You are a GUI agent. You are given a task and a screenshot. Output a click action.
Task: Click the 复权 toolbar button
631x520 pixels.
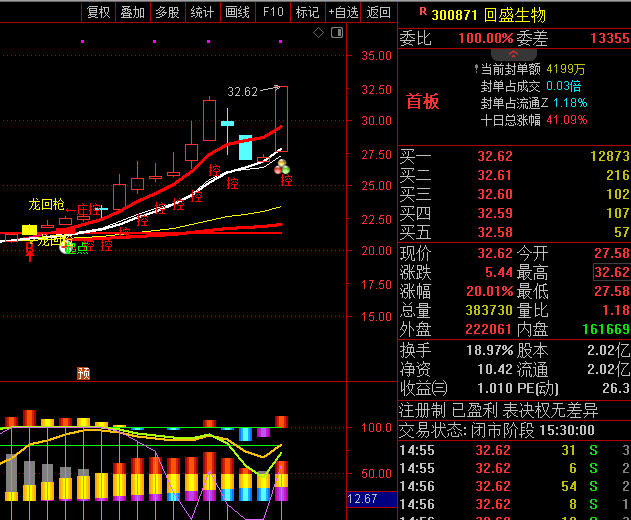(x=99, y=12)
